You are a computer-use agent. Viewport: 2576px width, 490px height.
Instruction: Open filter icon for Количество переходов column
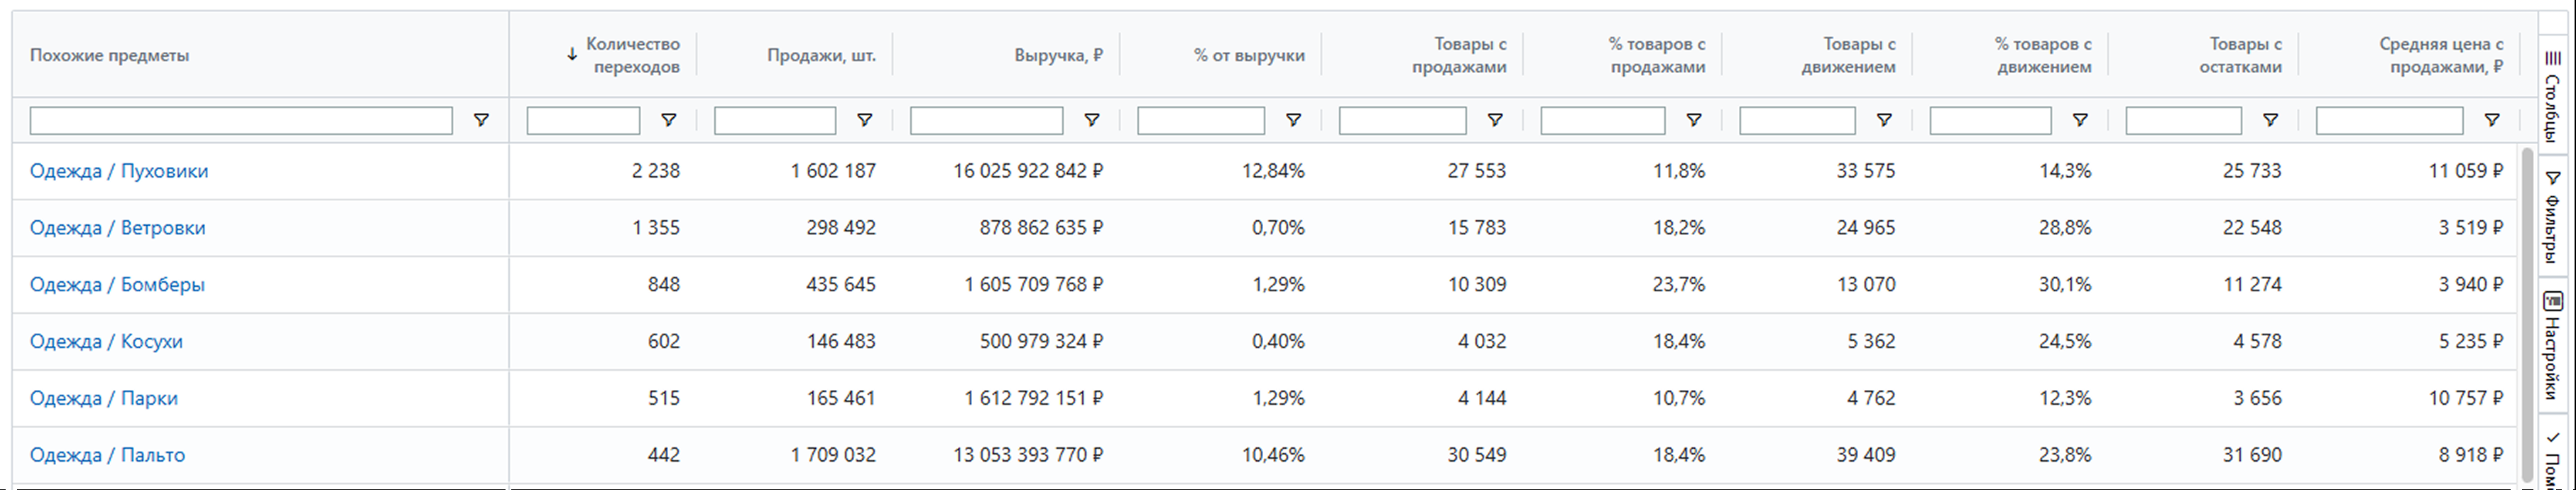668,120
